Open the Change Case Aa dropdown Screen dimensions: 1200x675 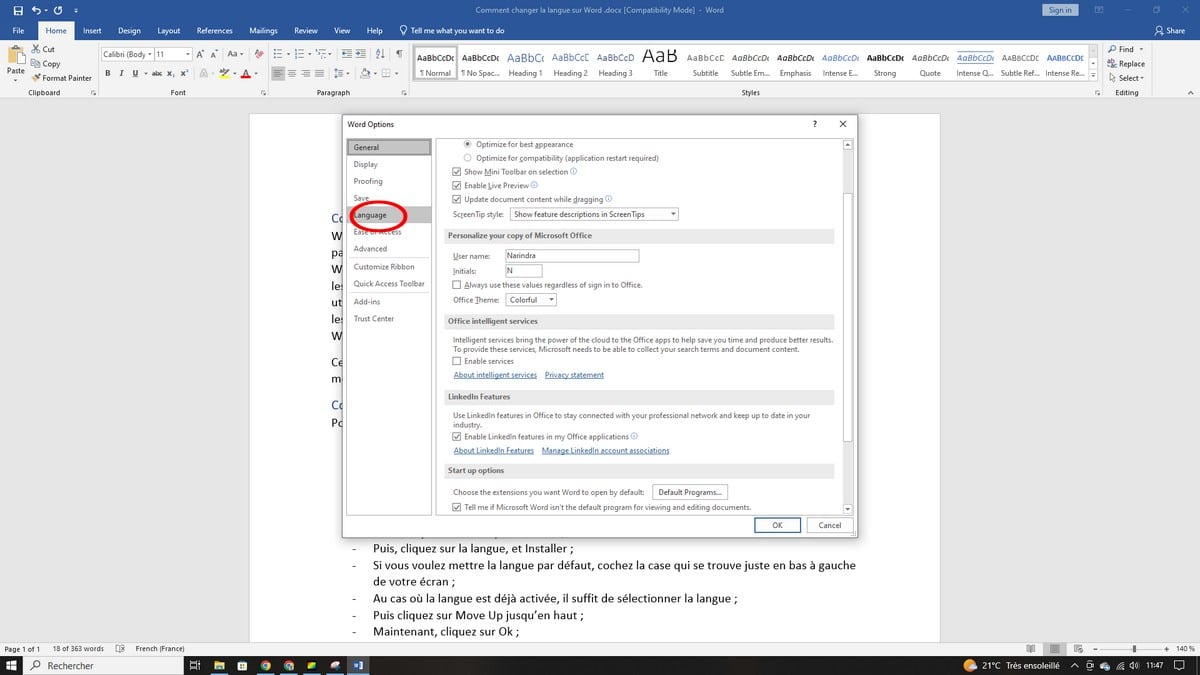point(234,54)
